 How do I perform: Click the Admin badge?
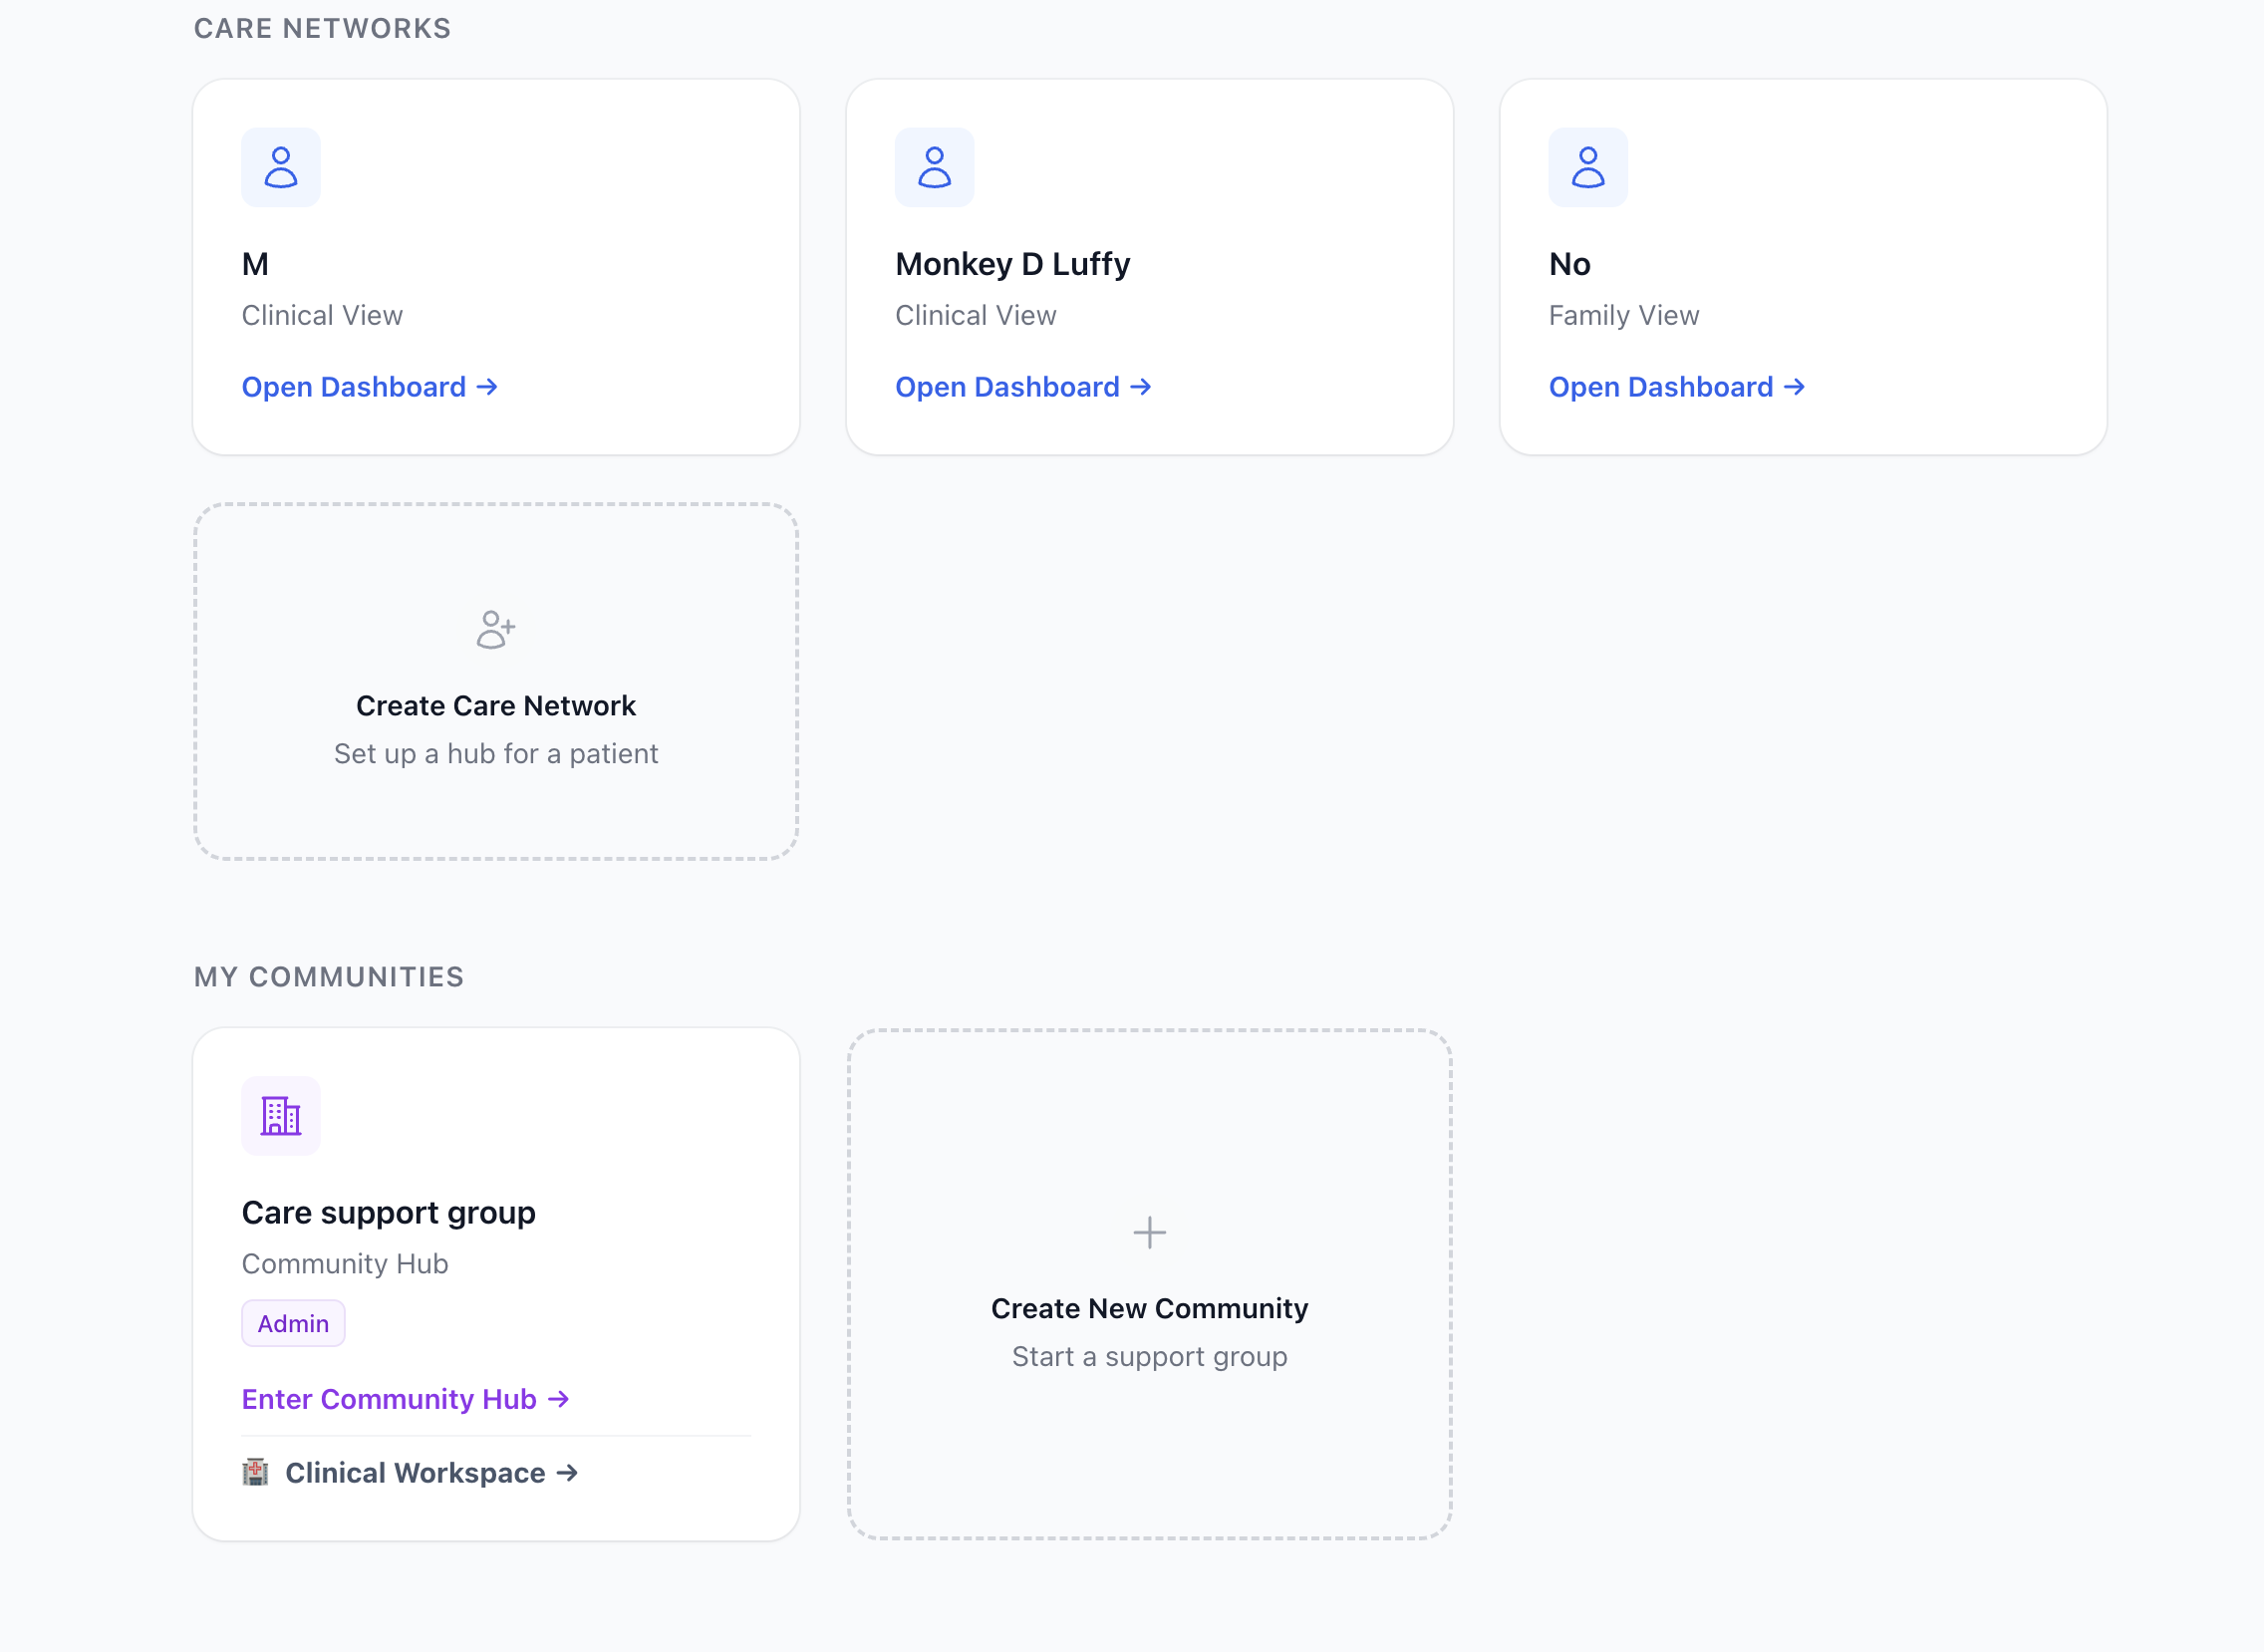293,1323
